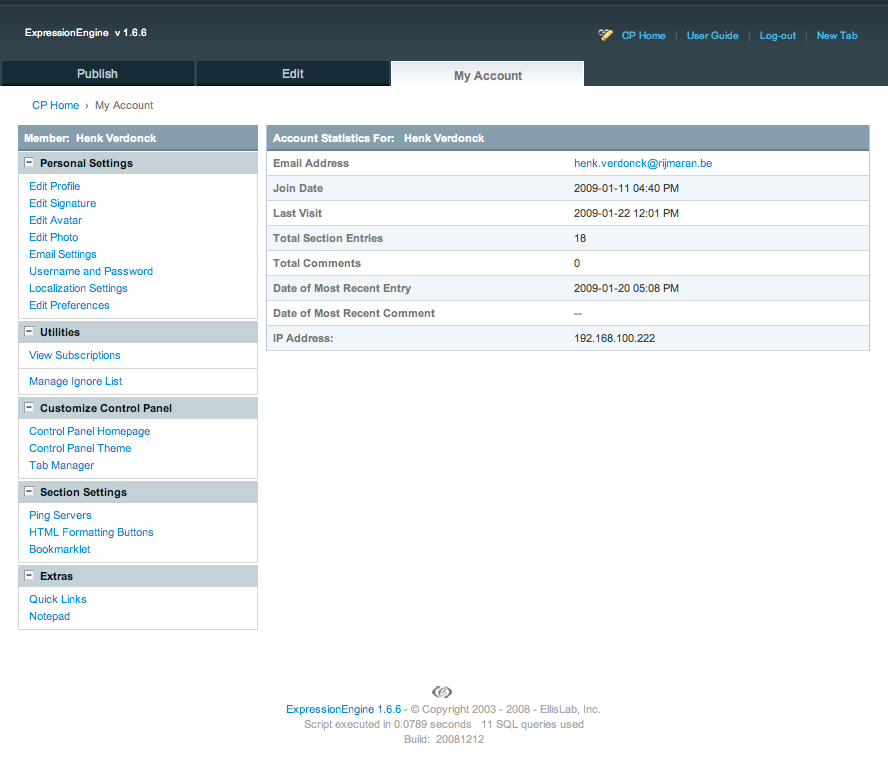
Task: Open the Tab Manager
Action: tap(62, 465)
